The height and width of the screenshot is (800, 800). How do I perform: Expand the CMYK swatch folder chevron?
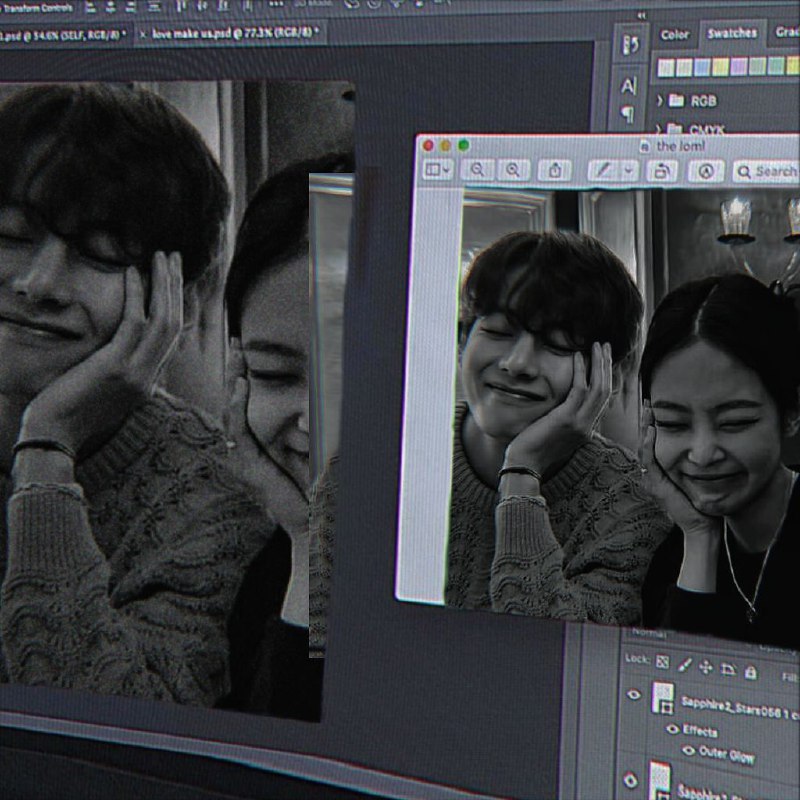(x=659, y=128)
